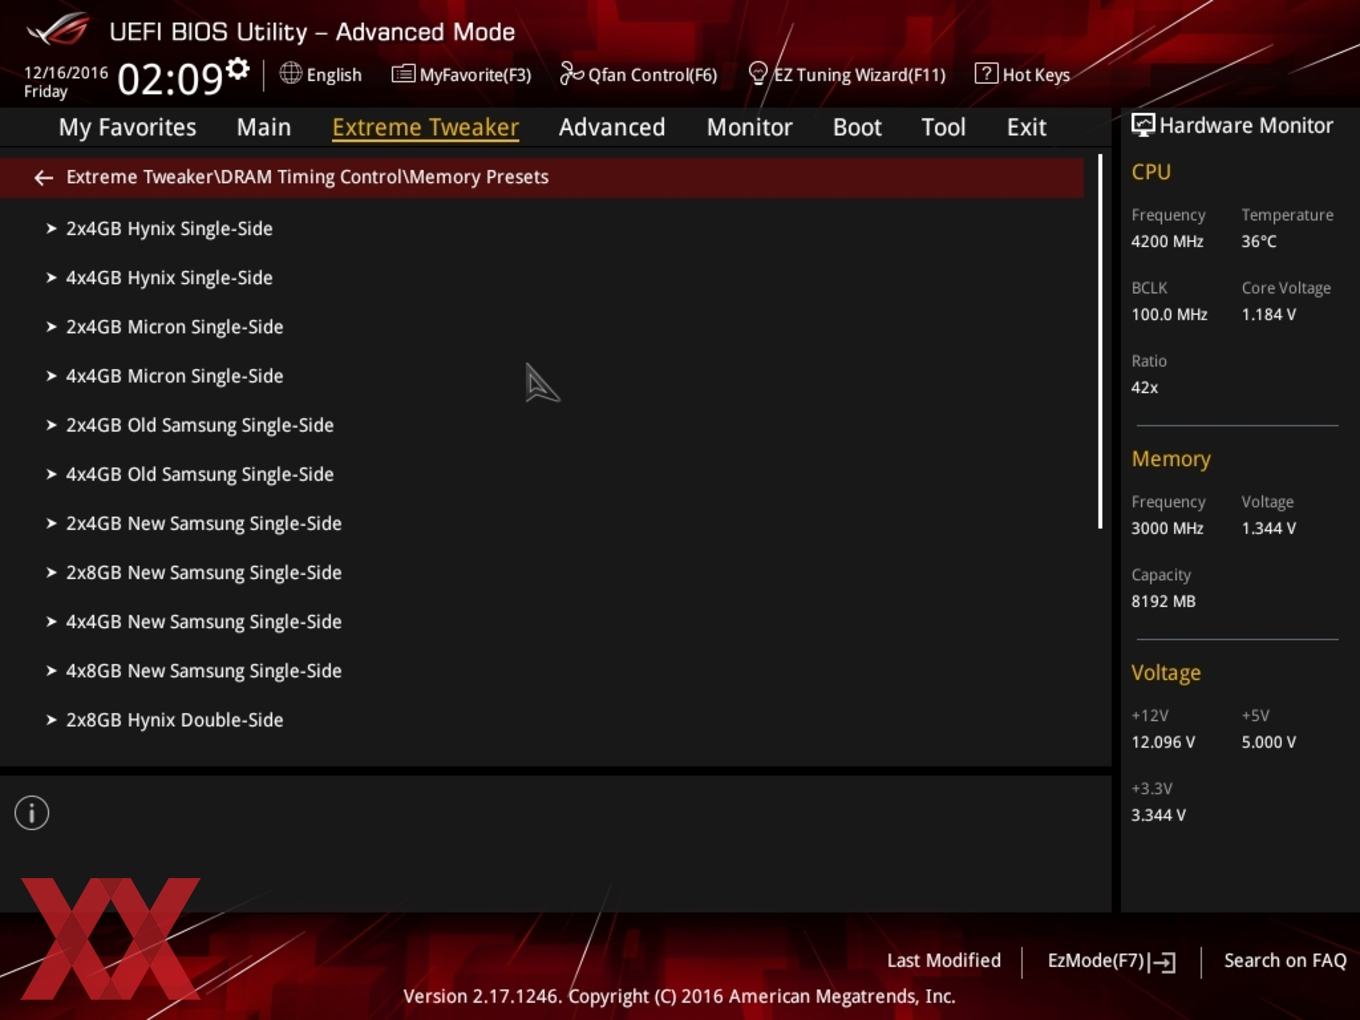
Task: Switch to EzMode(F7) label
Action: click(1095, 960)
